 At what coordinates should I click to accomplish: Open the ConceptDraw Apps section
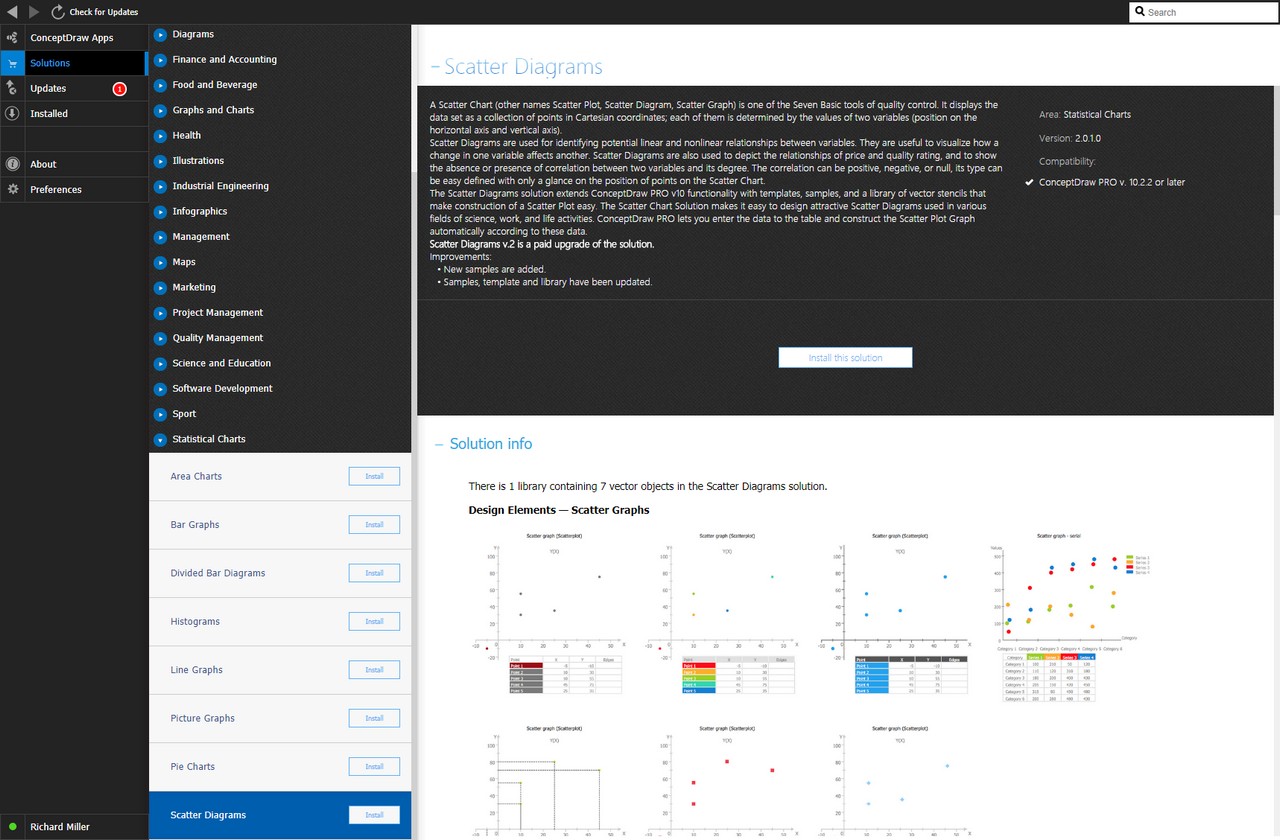pyautogui.click(x=74, y=38)
